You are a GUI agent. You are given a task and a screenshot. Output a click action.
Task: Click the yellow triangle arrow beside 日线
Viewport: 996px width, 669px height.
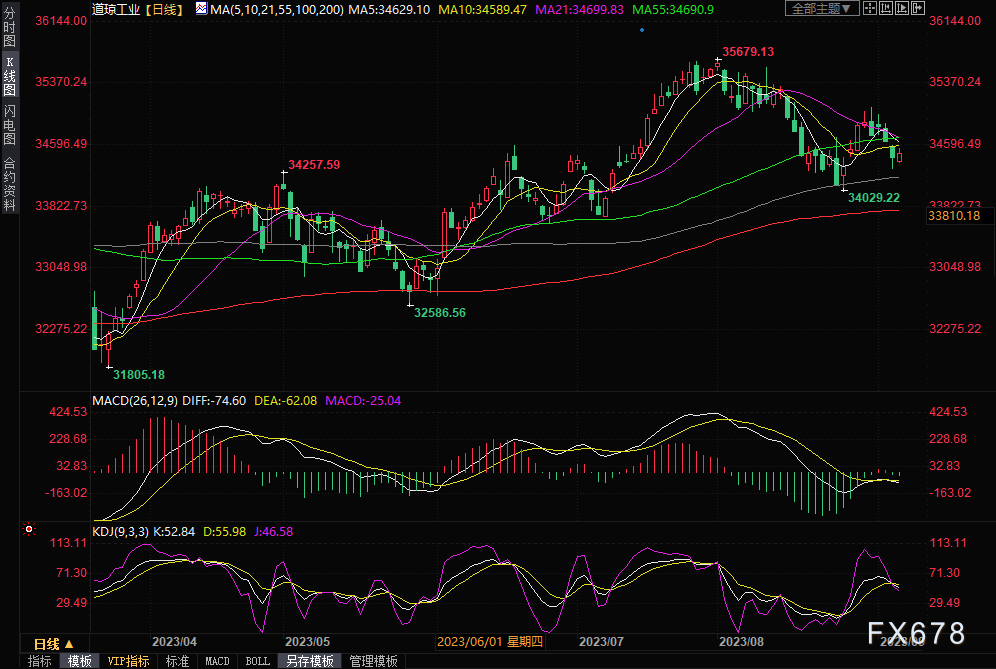(x=69, y=644)
